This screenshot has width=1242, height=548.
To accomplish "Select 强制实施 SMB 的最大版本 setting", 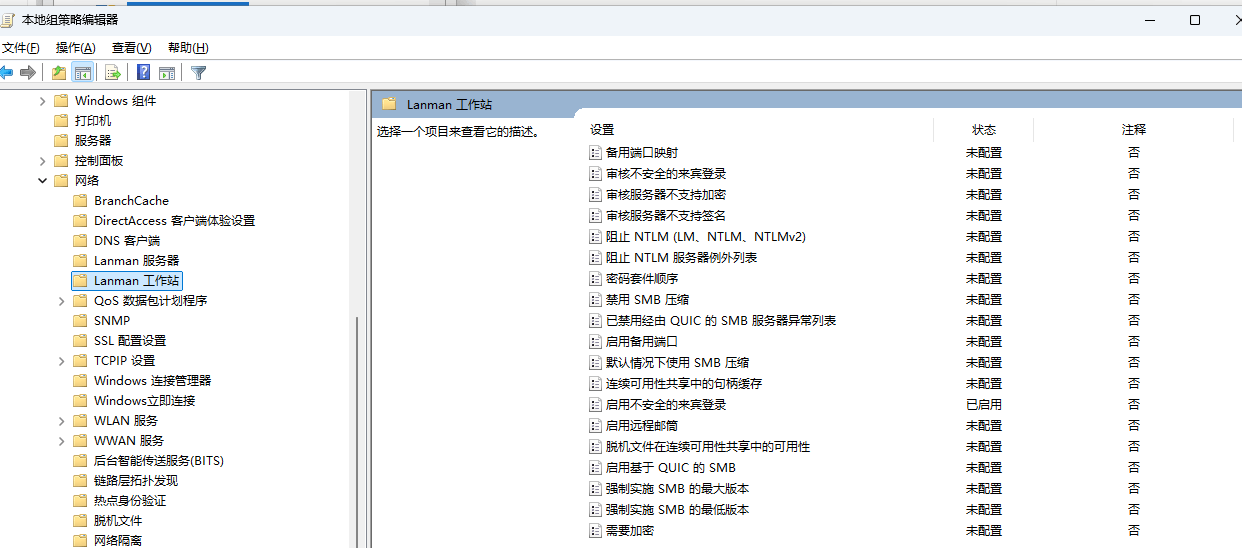I will pyautogui.click(x=678, y=489).
